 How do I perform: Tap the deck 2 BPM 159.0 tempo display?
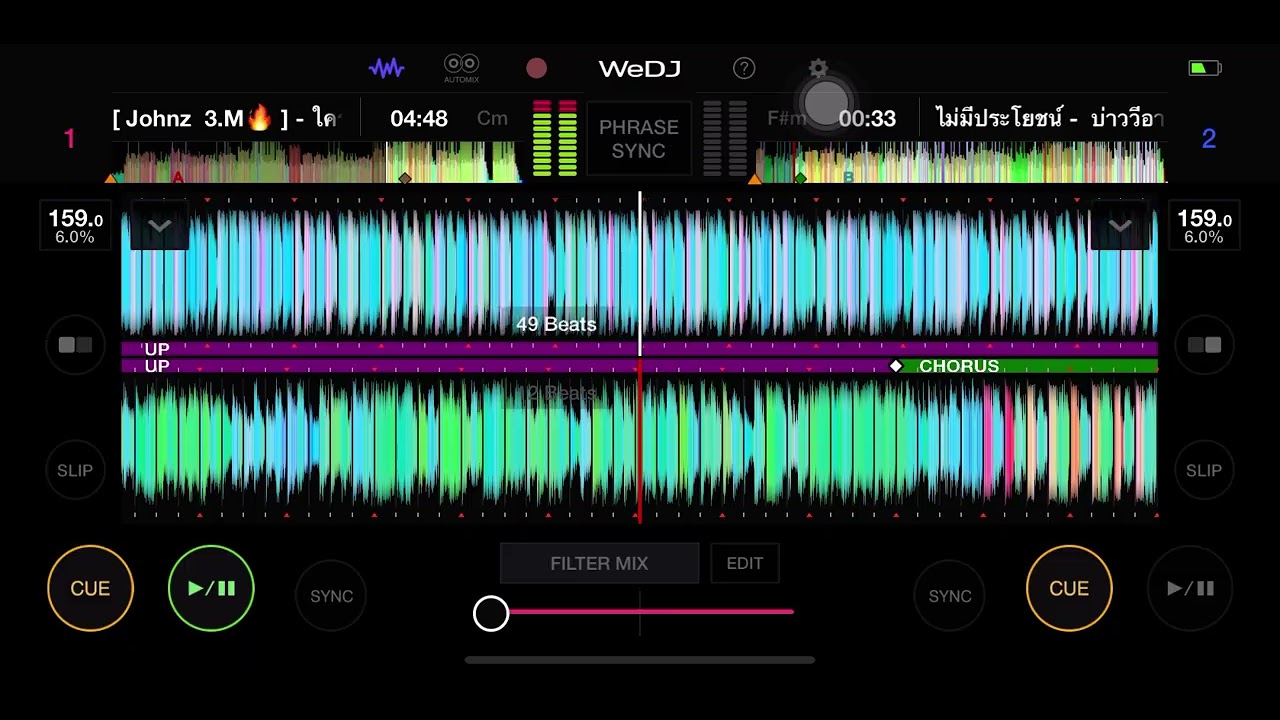1204,226
